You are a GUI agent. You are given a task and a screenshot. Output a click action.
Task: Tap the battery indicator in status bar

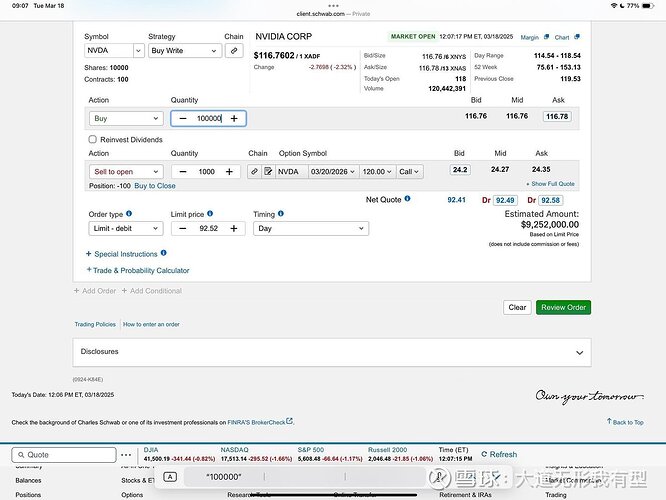pos(647,6)
